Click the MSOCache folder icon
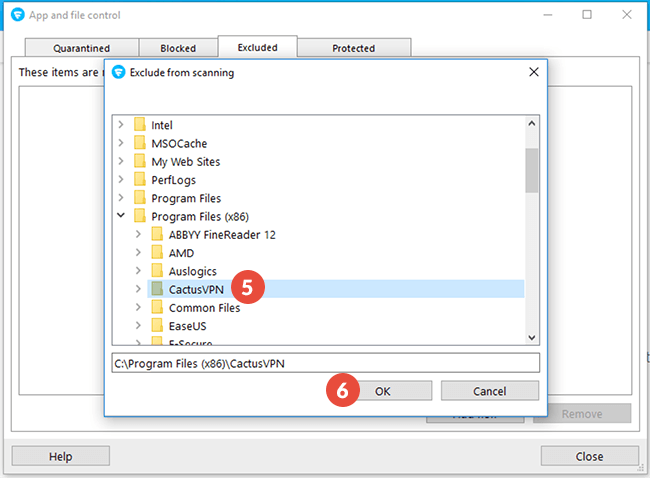Viewport: 650px width, 478px height. point(140,143)
